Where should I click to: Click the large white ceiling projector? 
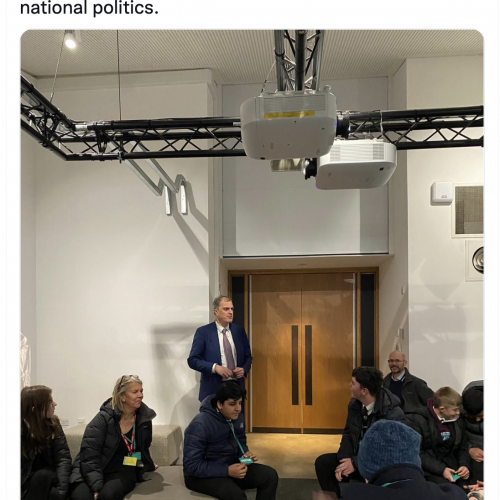point(289,124)
